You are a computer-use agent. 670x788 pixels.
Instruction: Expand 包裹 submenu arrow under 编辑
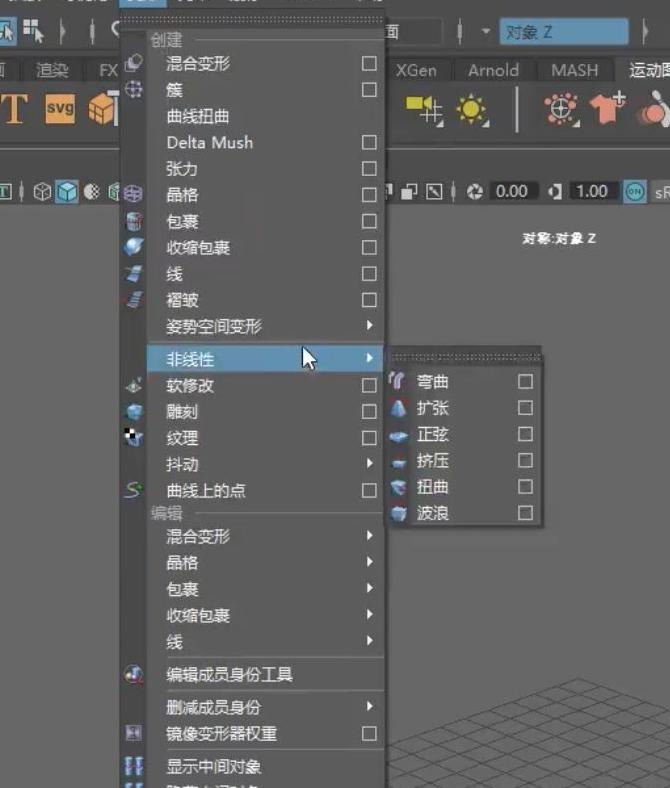tap(370, 588)
